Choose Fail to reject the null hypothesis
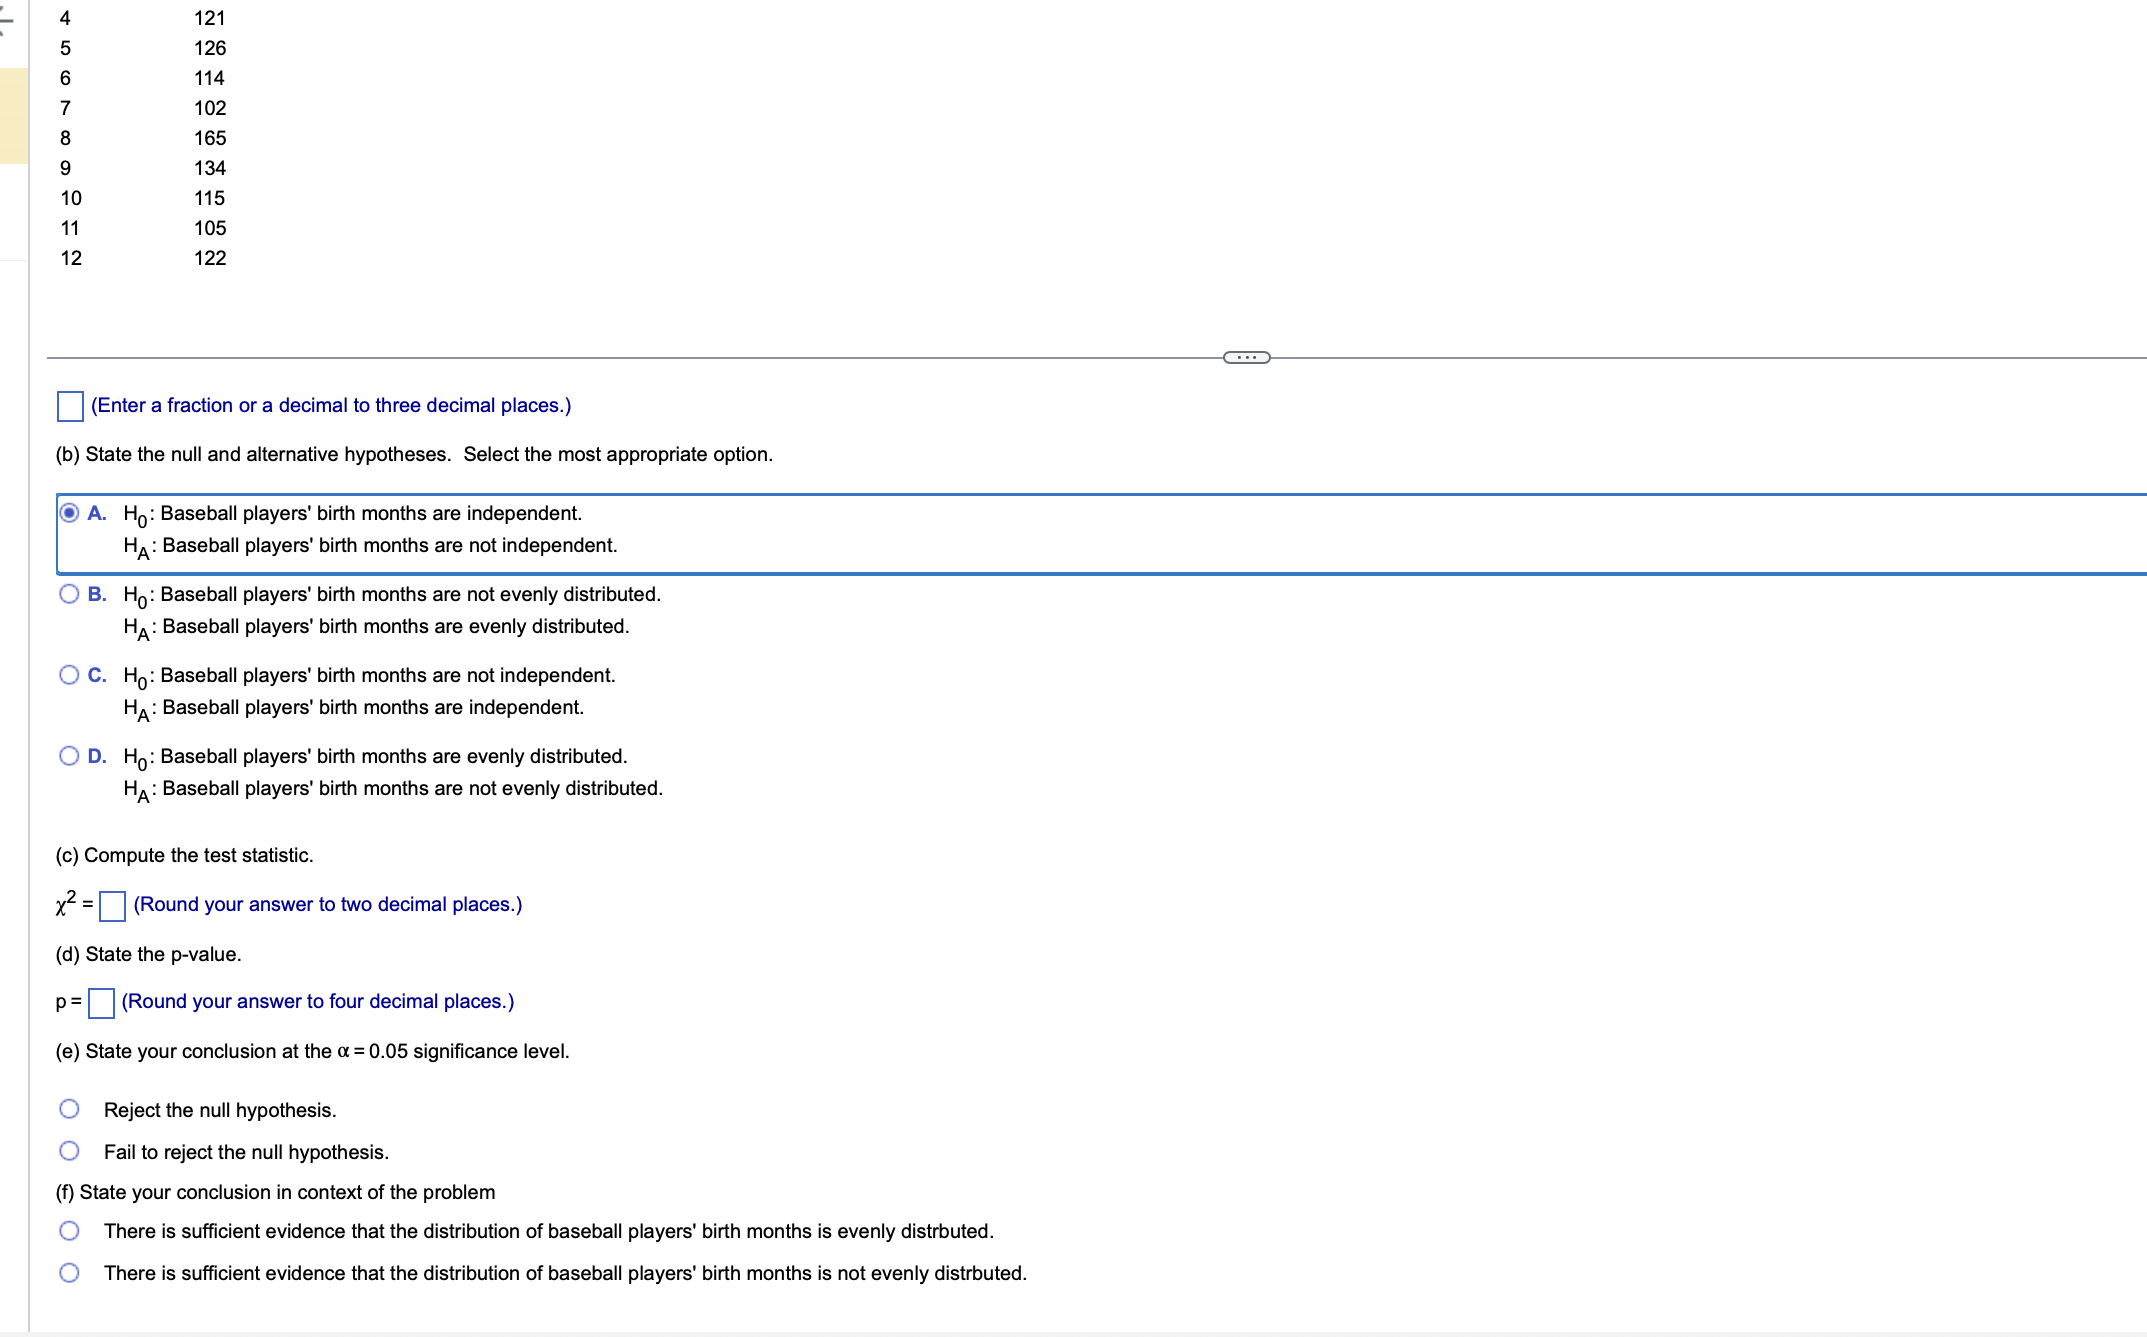 point(69,1152)
